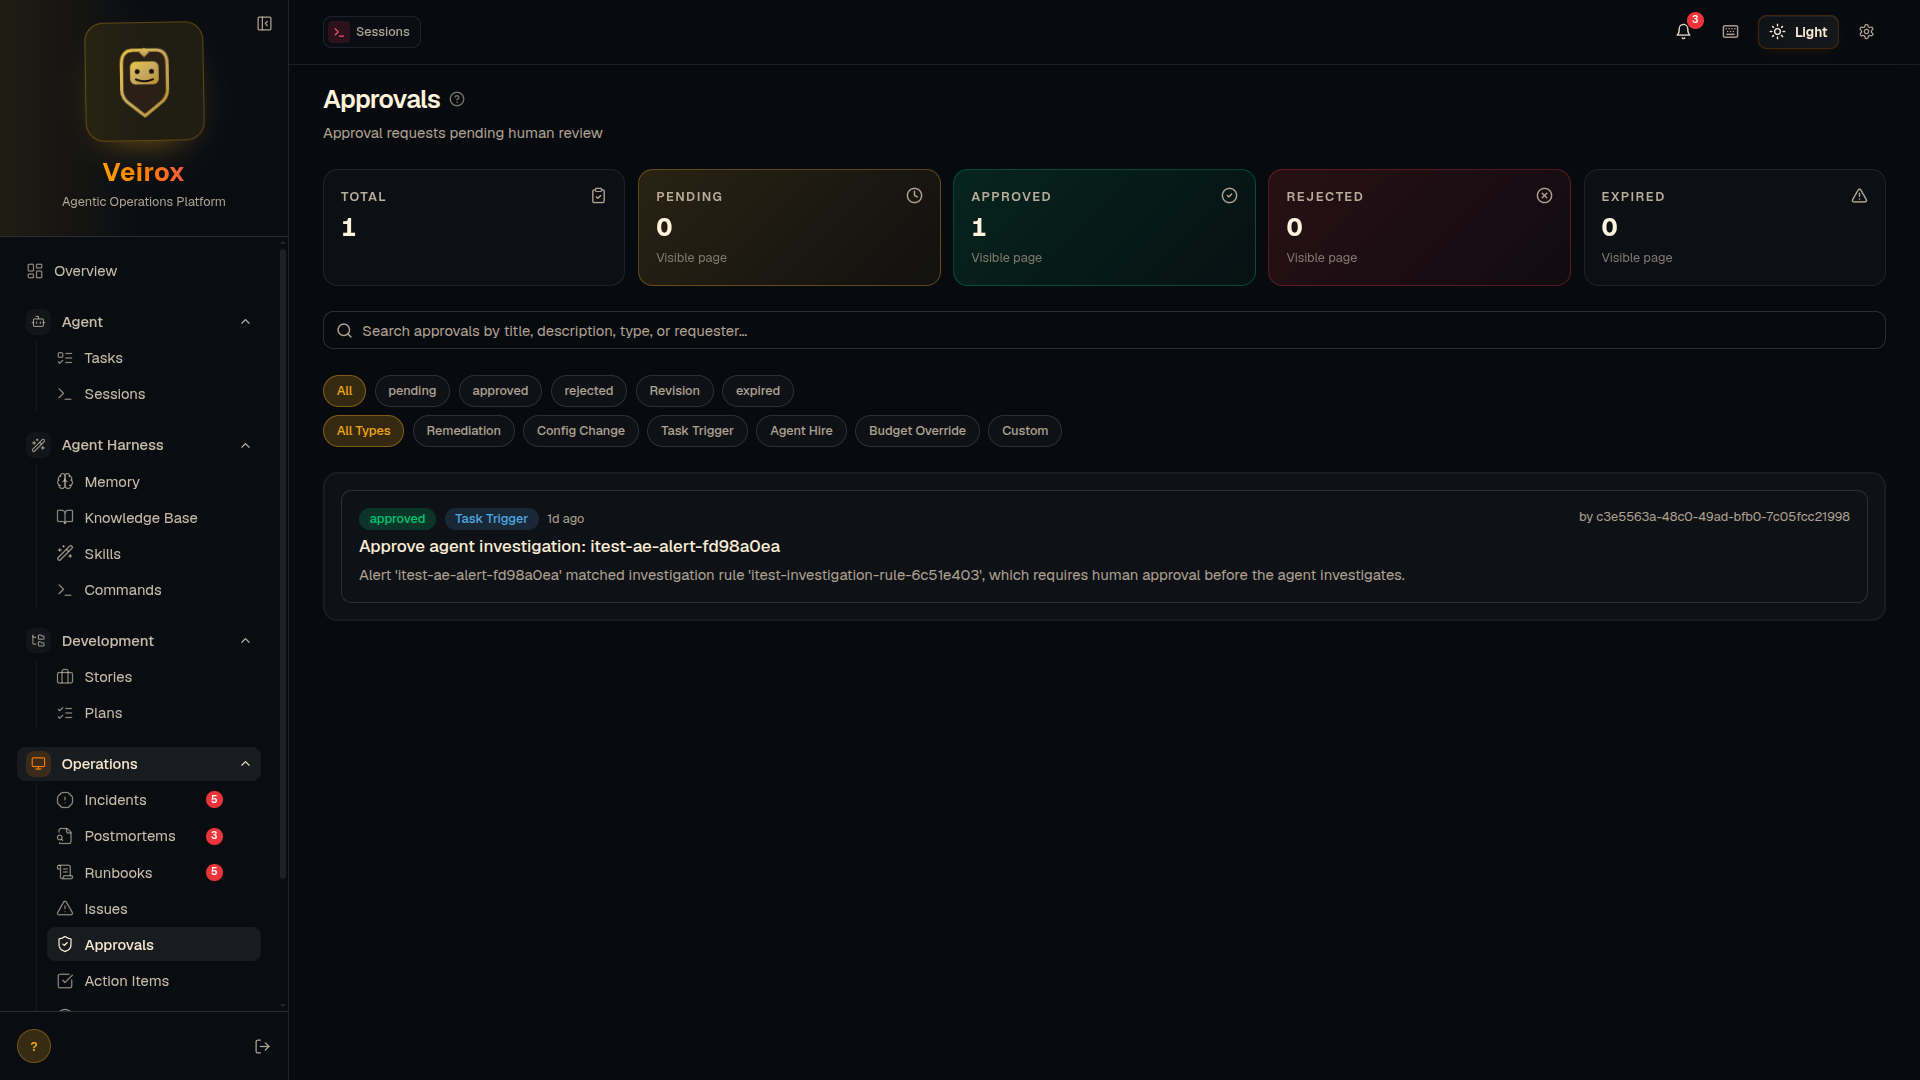Image resolution: width=1920 pixels, height=1080 pixels.
Task: Click the Sessions button in top bar
Action: (x=372, y=32)
